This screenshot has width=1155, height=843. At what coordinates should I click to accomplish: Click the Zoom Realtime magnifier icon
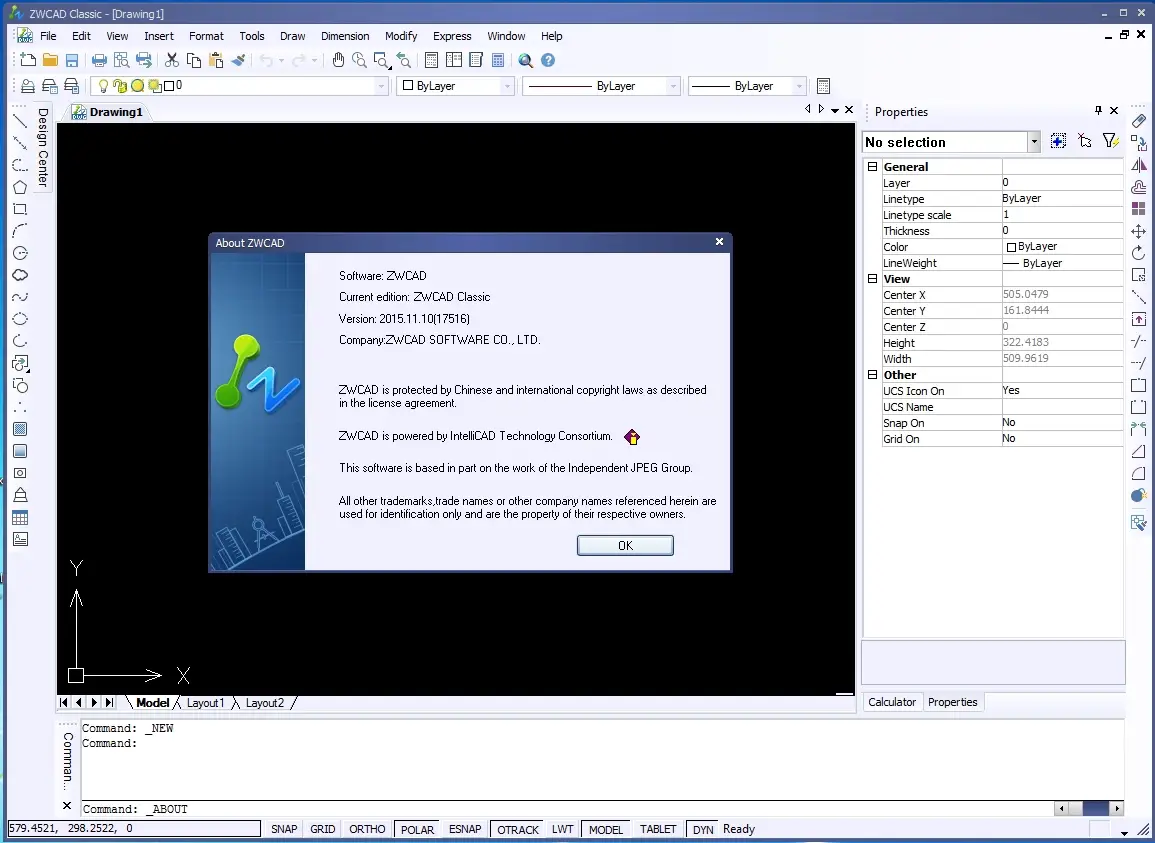click(359, 60)
